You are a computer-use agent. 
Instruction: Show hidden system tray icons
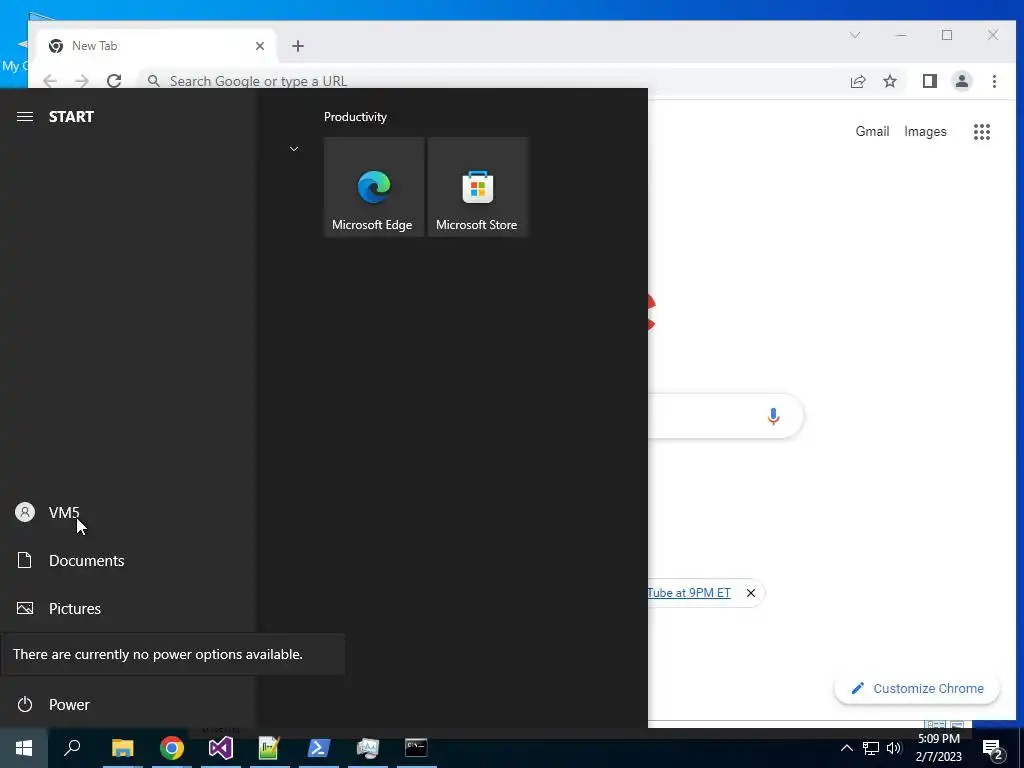coord(846,748)
